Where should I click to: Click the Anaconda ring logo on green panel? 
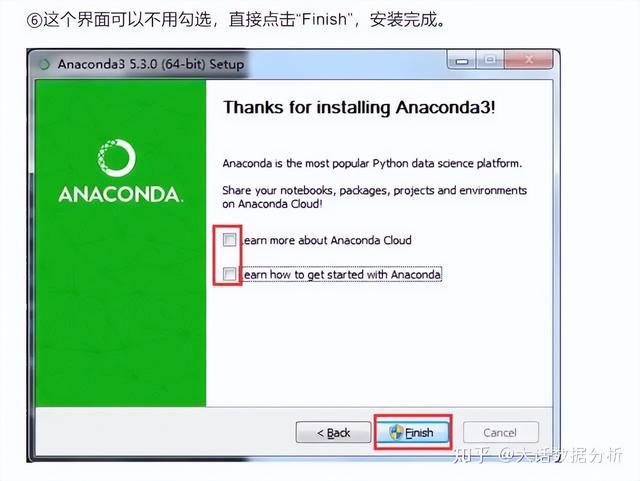tap(117, 158)
